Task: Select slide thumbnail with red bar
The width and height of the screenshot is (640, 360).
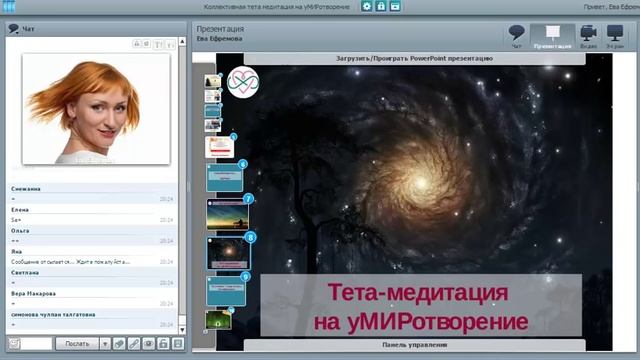Action: pyautogui.click(x=220, y=147)
